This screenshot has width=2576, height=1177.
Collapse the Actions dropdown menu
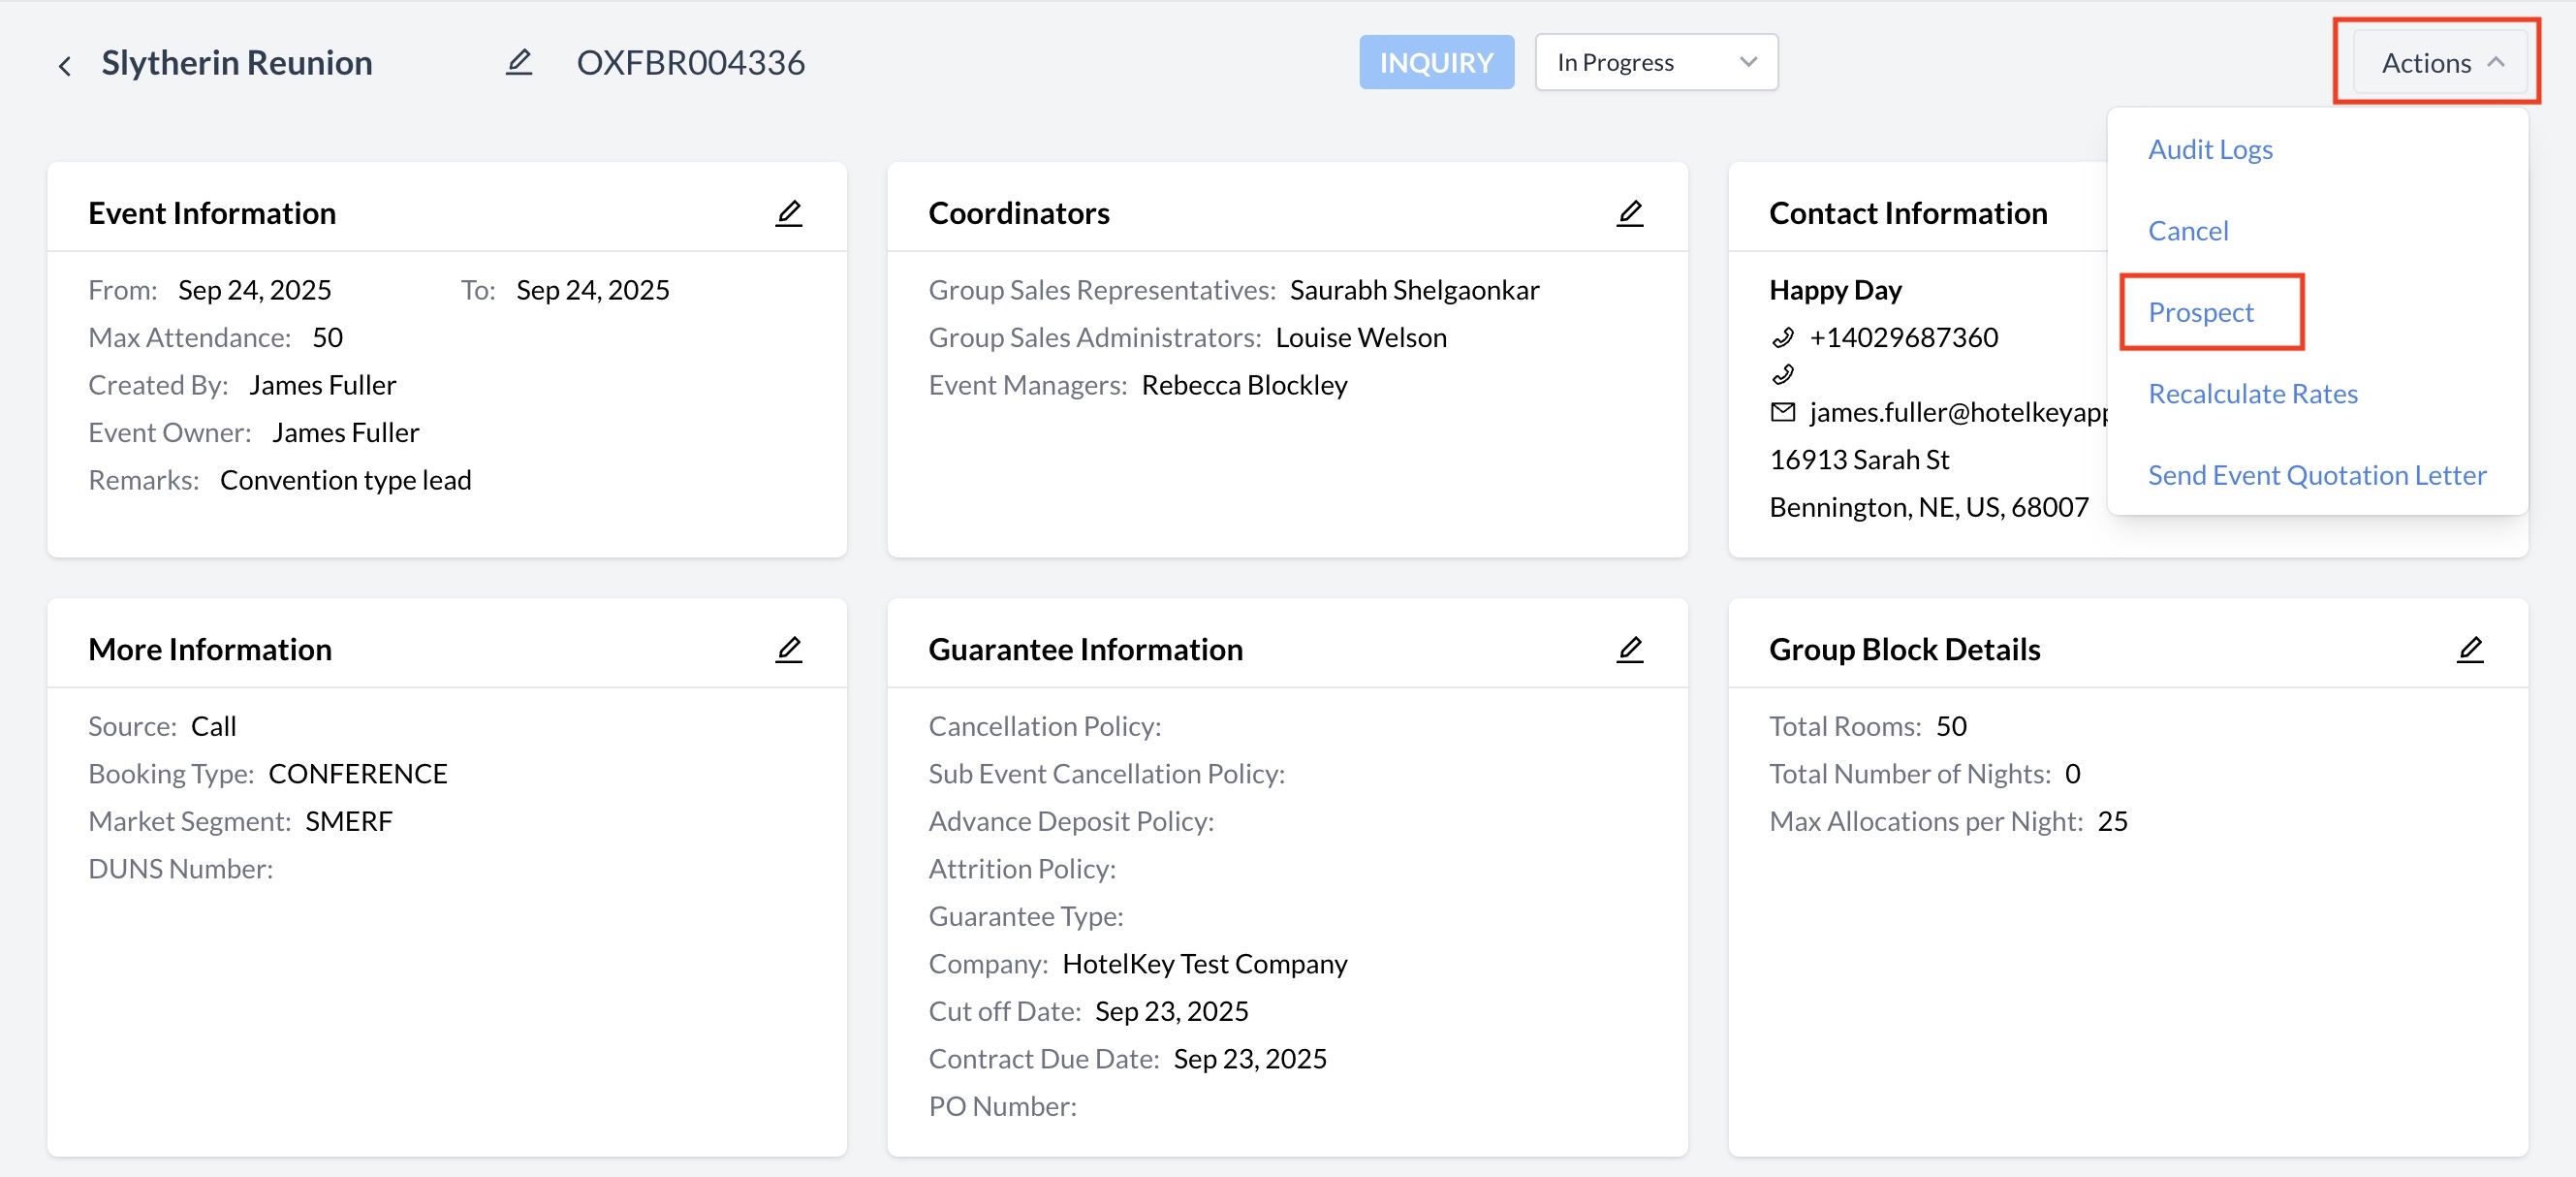pos(2439,63)
